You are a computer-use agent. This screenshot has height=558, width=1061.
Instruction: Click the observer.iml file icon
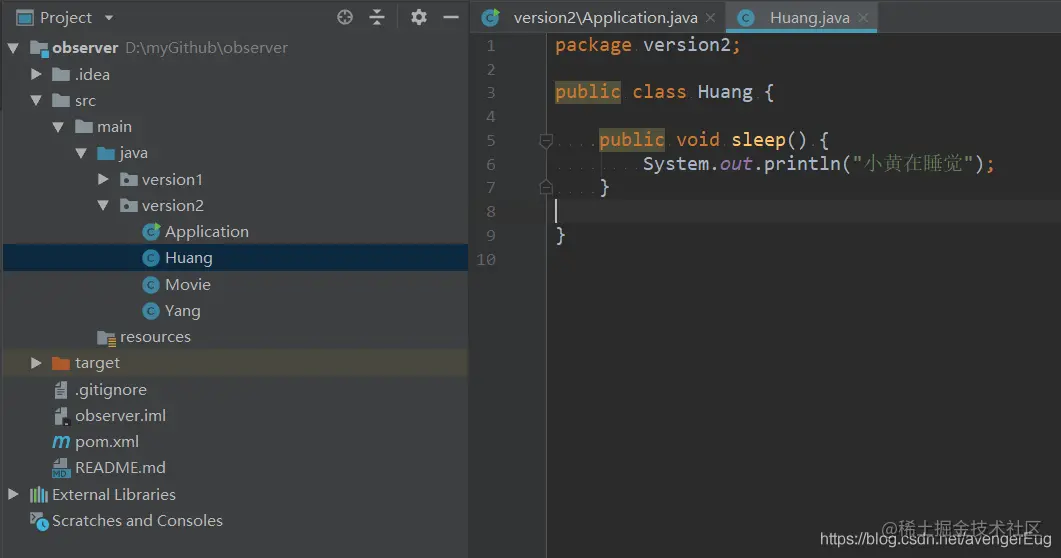pos(62,416)
